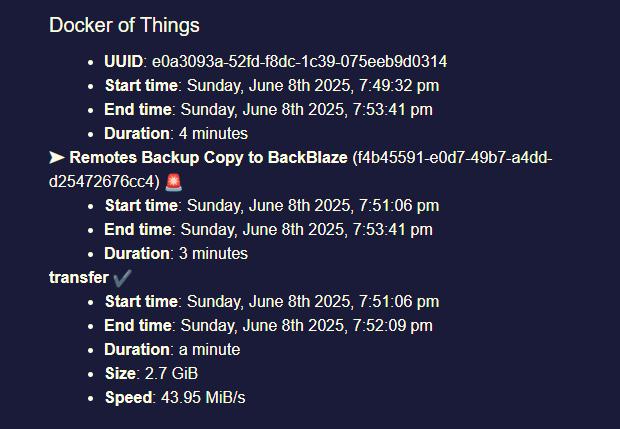This screenshot has width=620, height=429.
Task: Click the arrow icon before Remotes Backup
Action: click(x=57, y=157)
